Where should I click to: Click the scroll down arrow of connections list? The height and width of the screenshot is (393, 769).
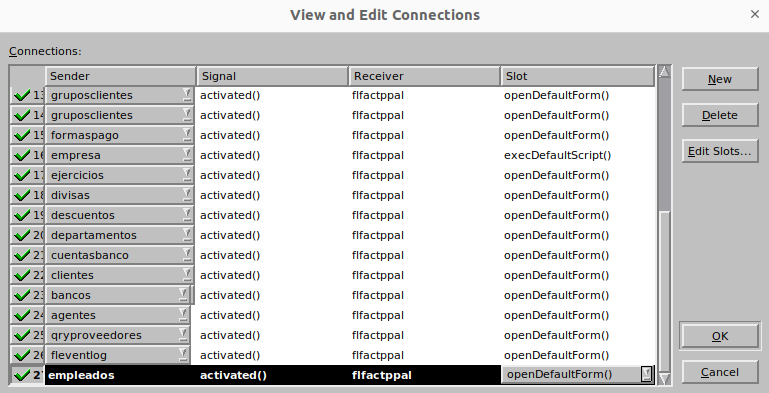click(665, 378)
